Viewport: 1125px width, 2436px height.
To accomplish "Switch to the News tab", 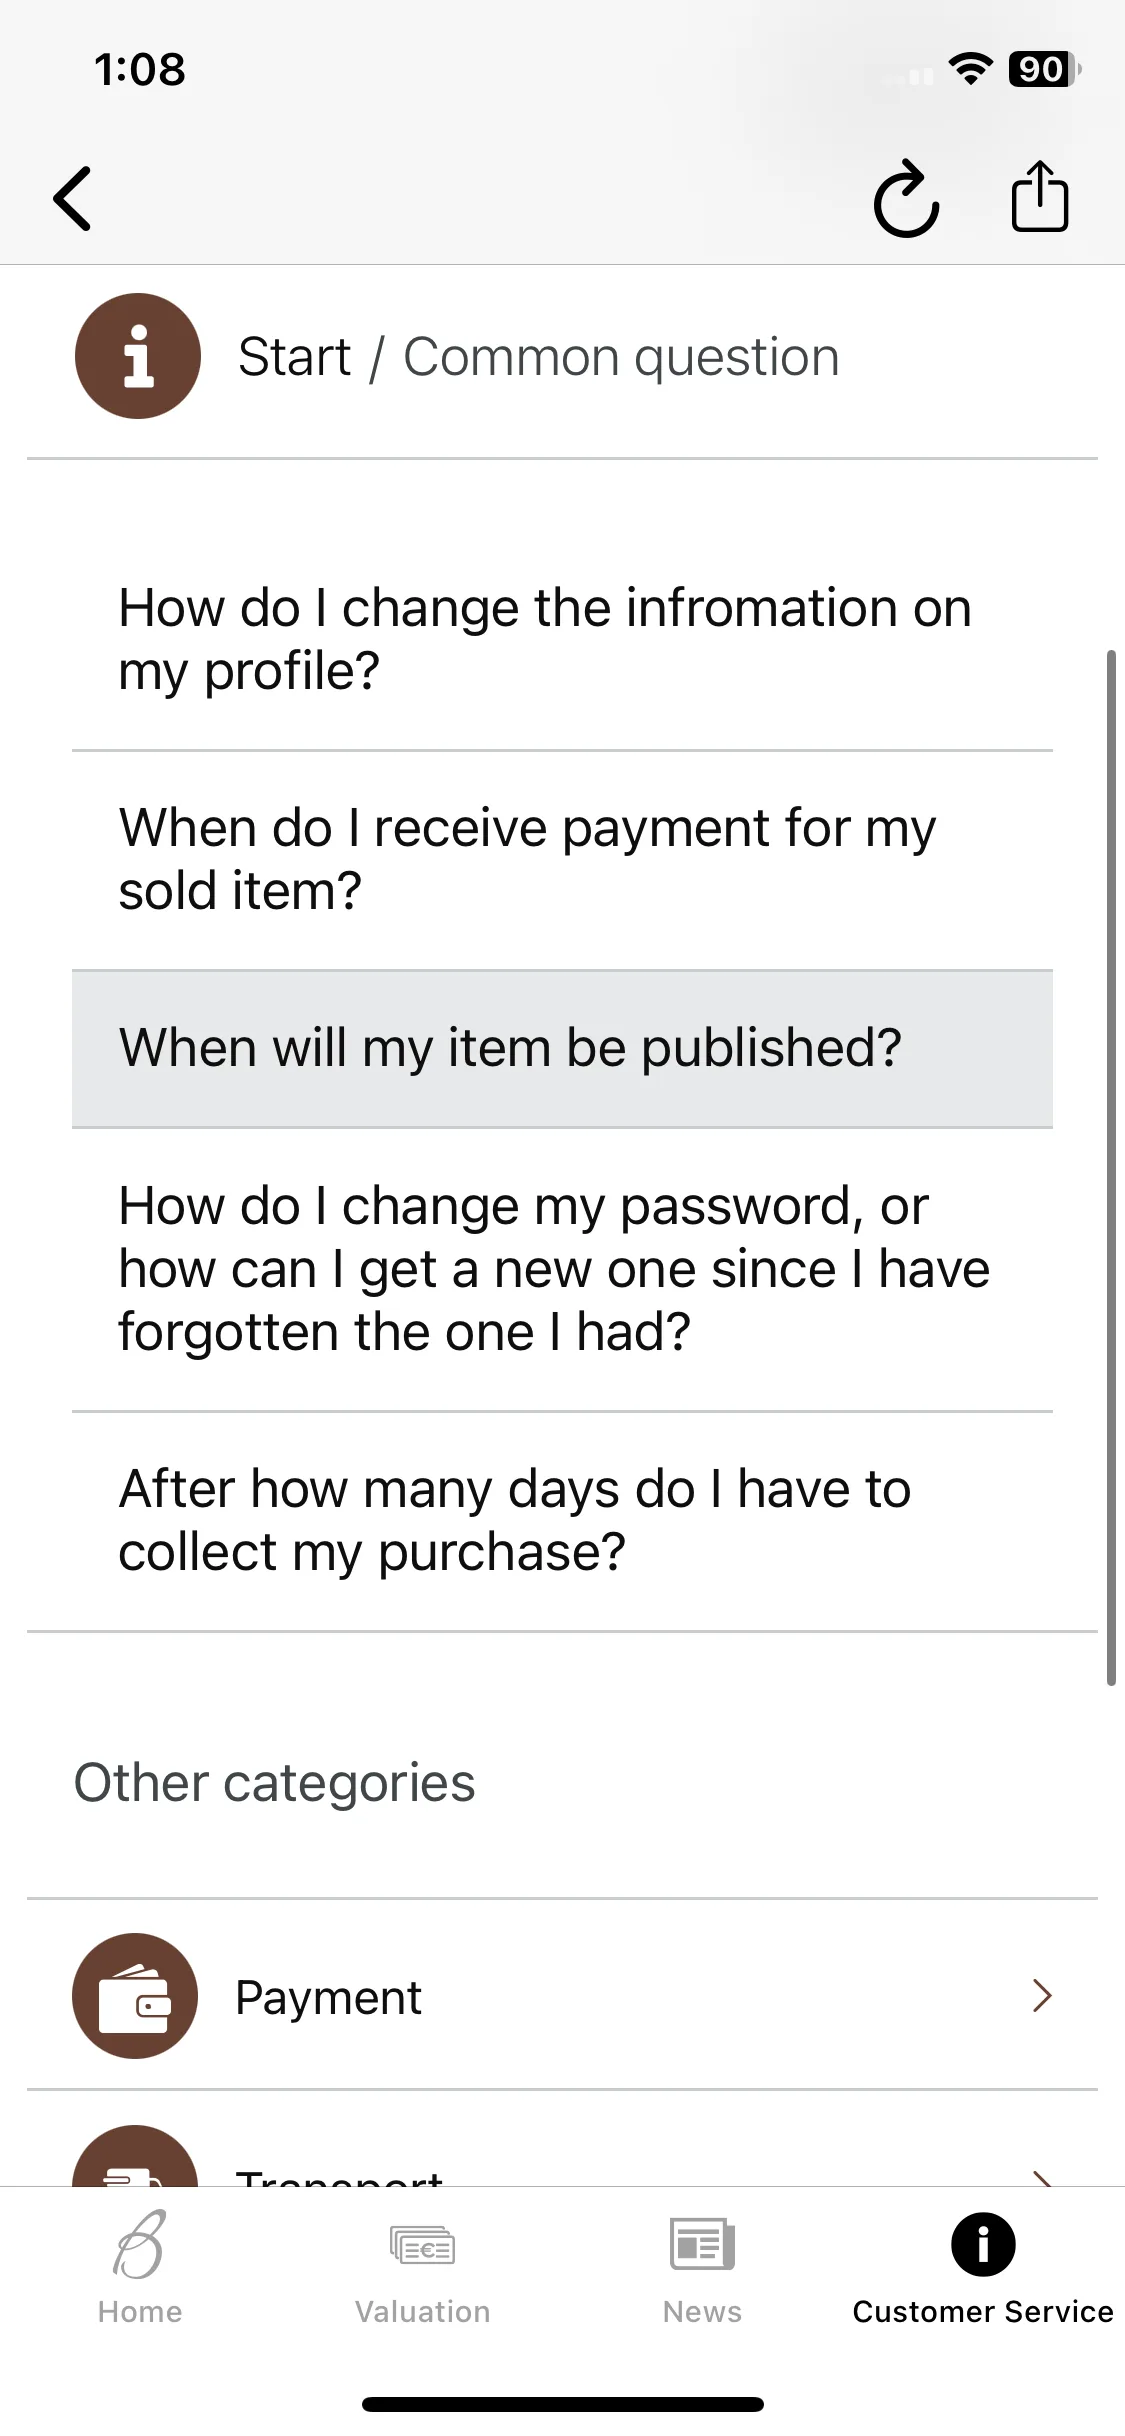I will pos(702,2268).
